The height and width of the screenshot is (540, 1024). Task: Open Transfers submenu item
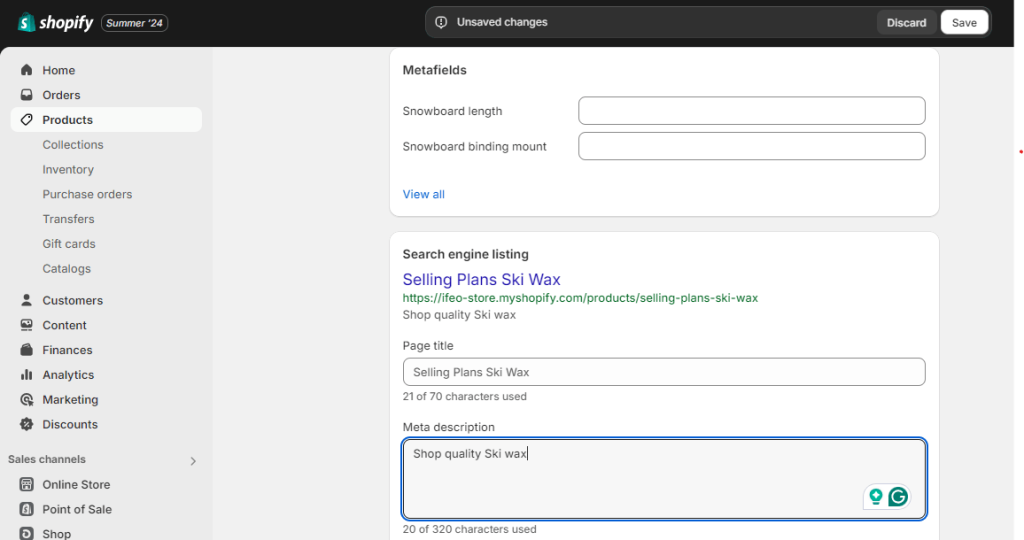pos(68,219)
